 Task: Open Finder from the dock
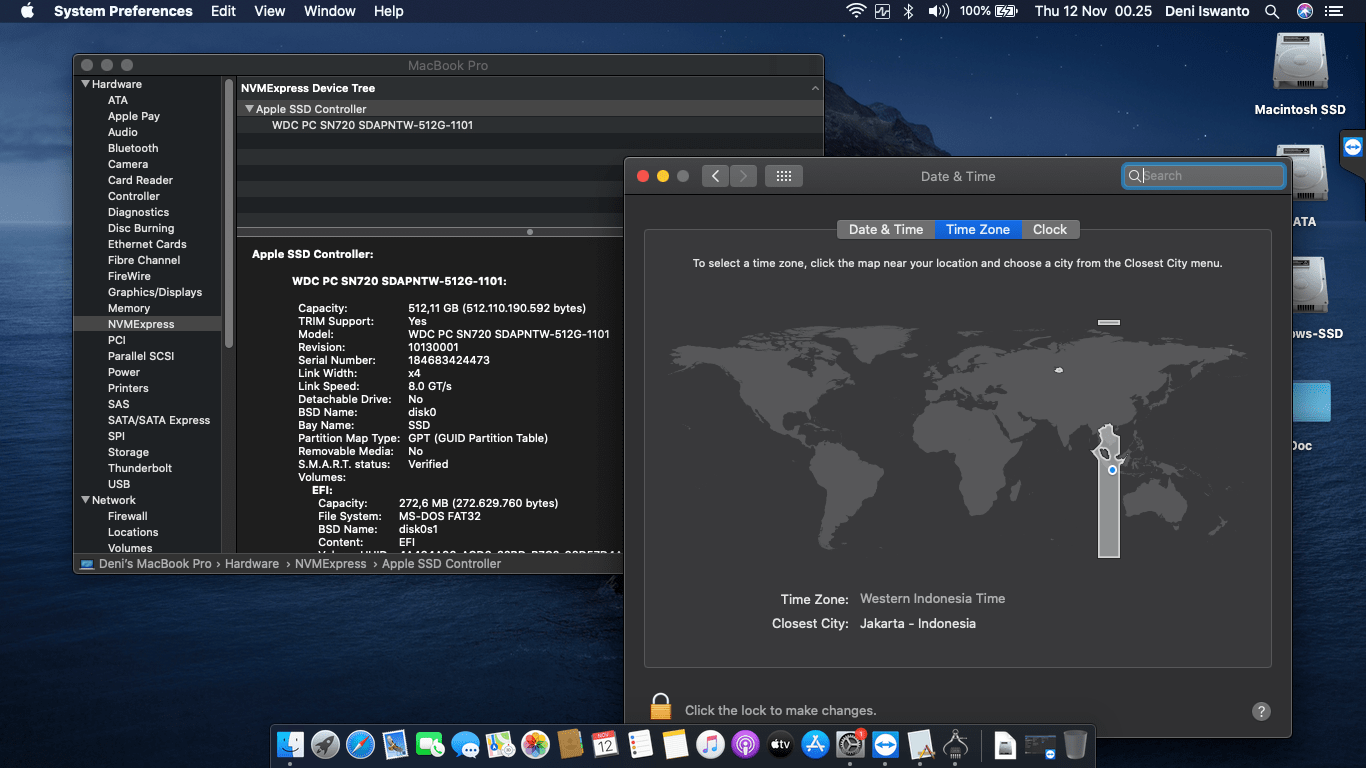[x=290, y=744]
